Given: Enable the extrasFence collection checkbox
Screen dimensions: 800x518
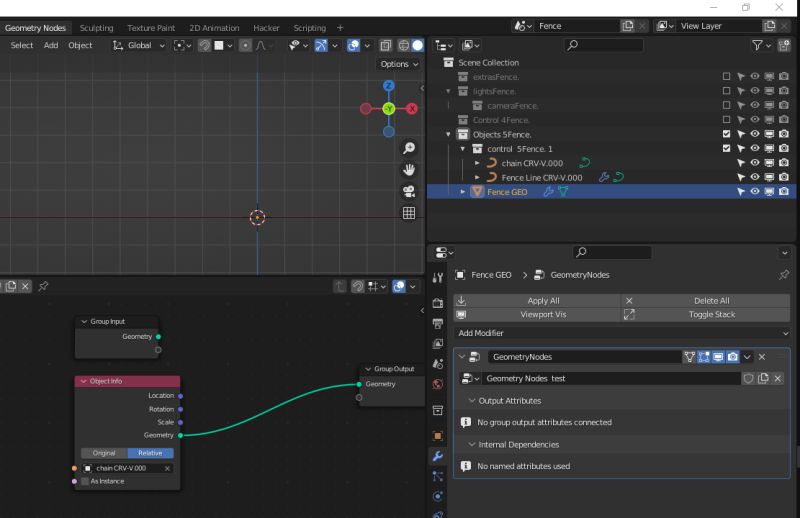Looking at the screenshot, I should [x=727, y=77].
